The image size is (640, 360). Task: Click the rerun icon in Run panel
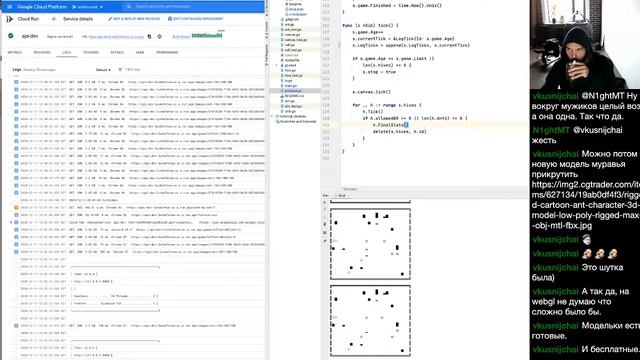click(x=325, y=202)
